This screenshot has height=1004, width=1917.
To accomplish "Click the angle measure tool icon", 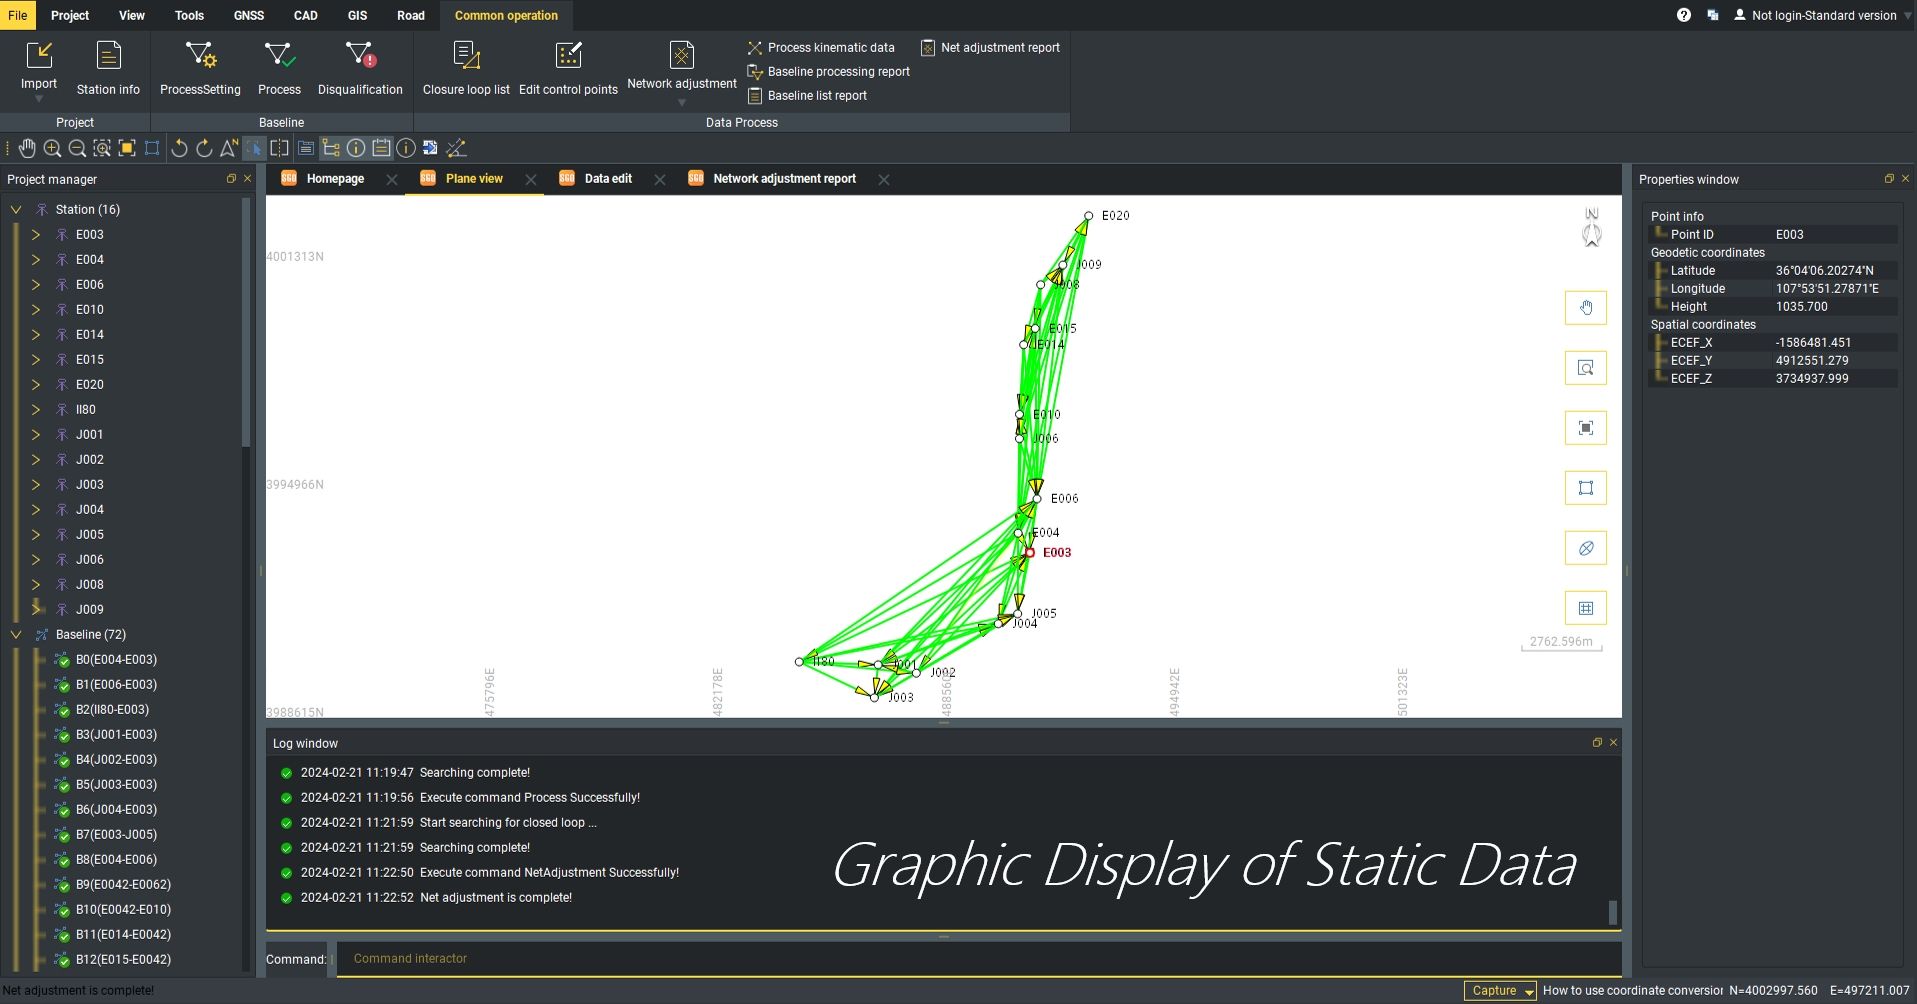I will click(x=456, y=148).
